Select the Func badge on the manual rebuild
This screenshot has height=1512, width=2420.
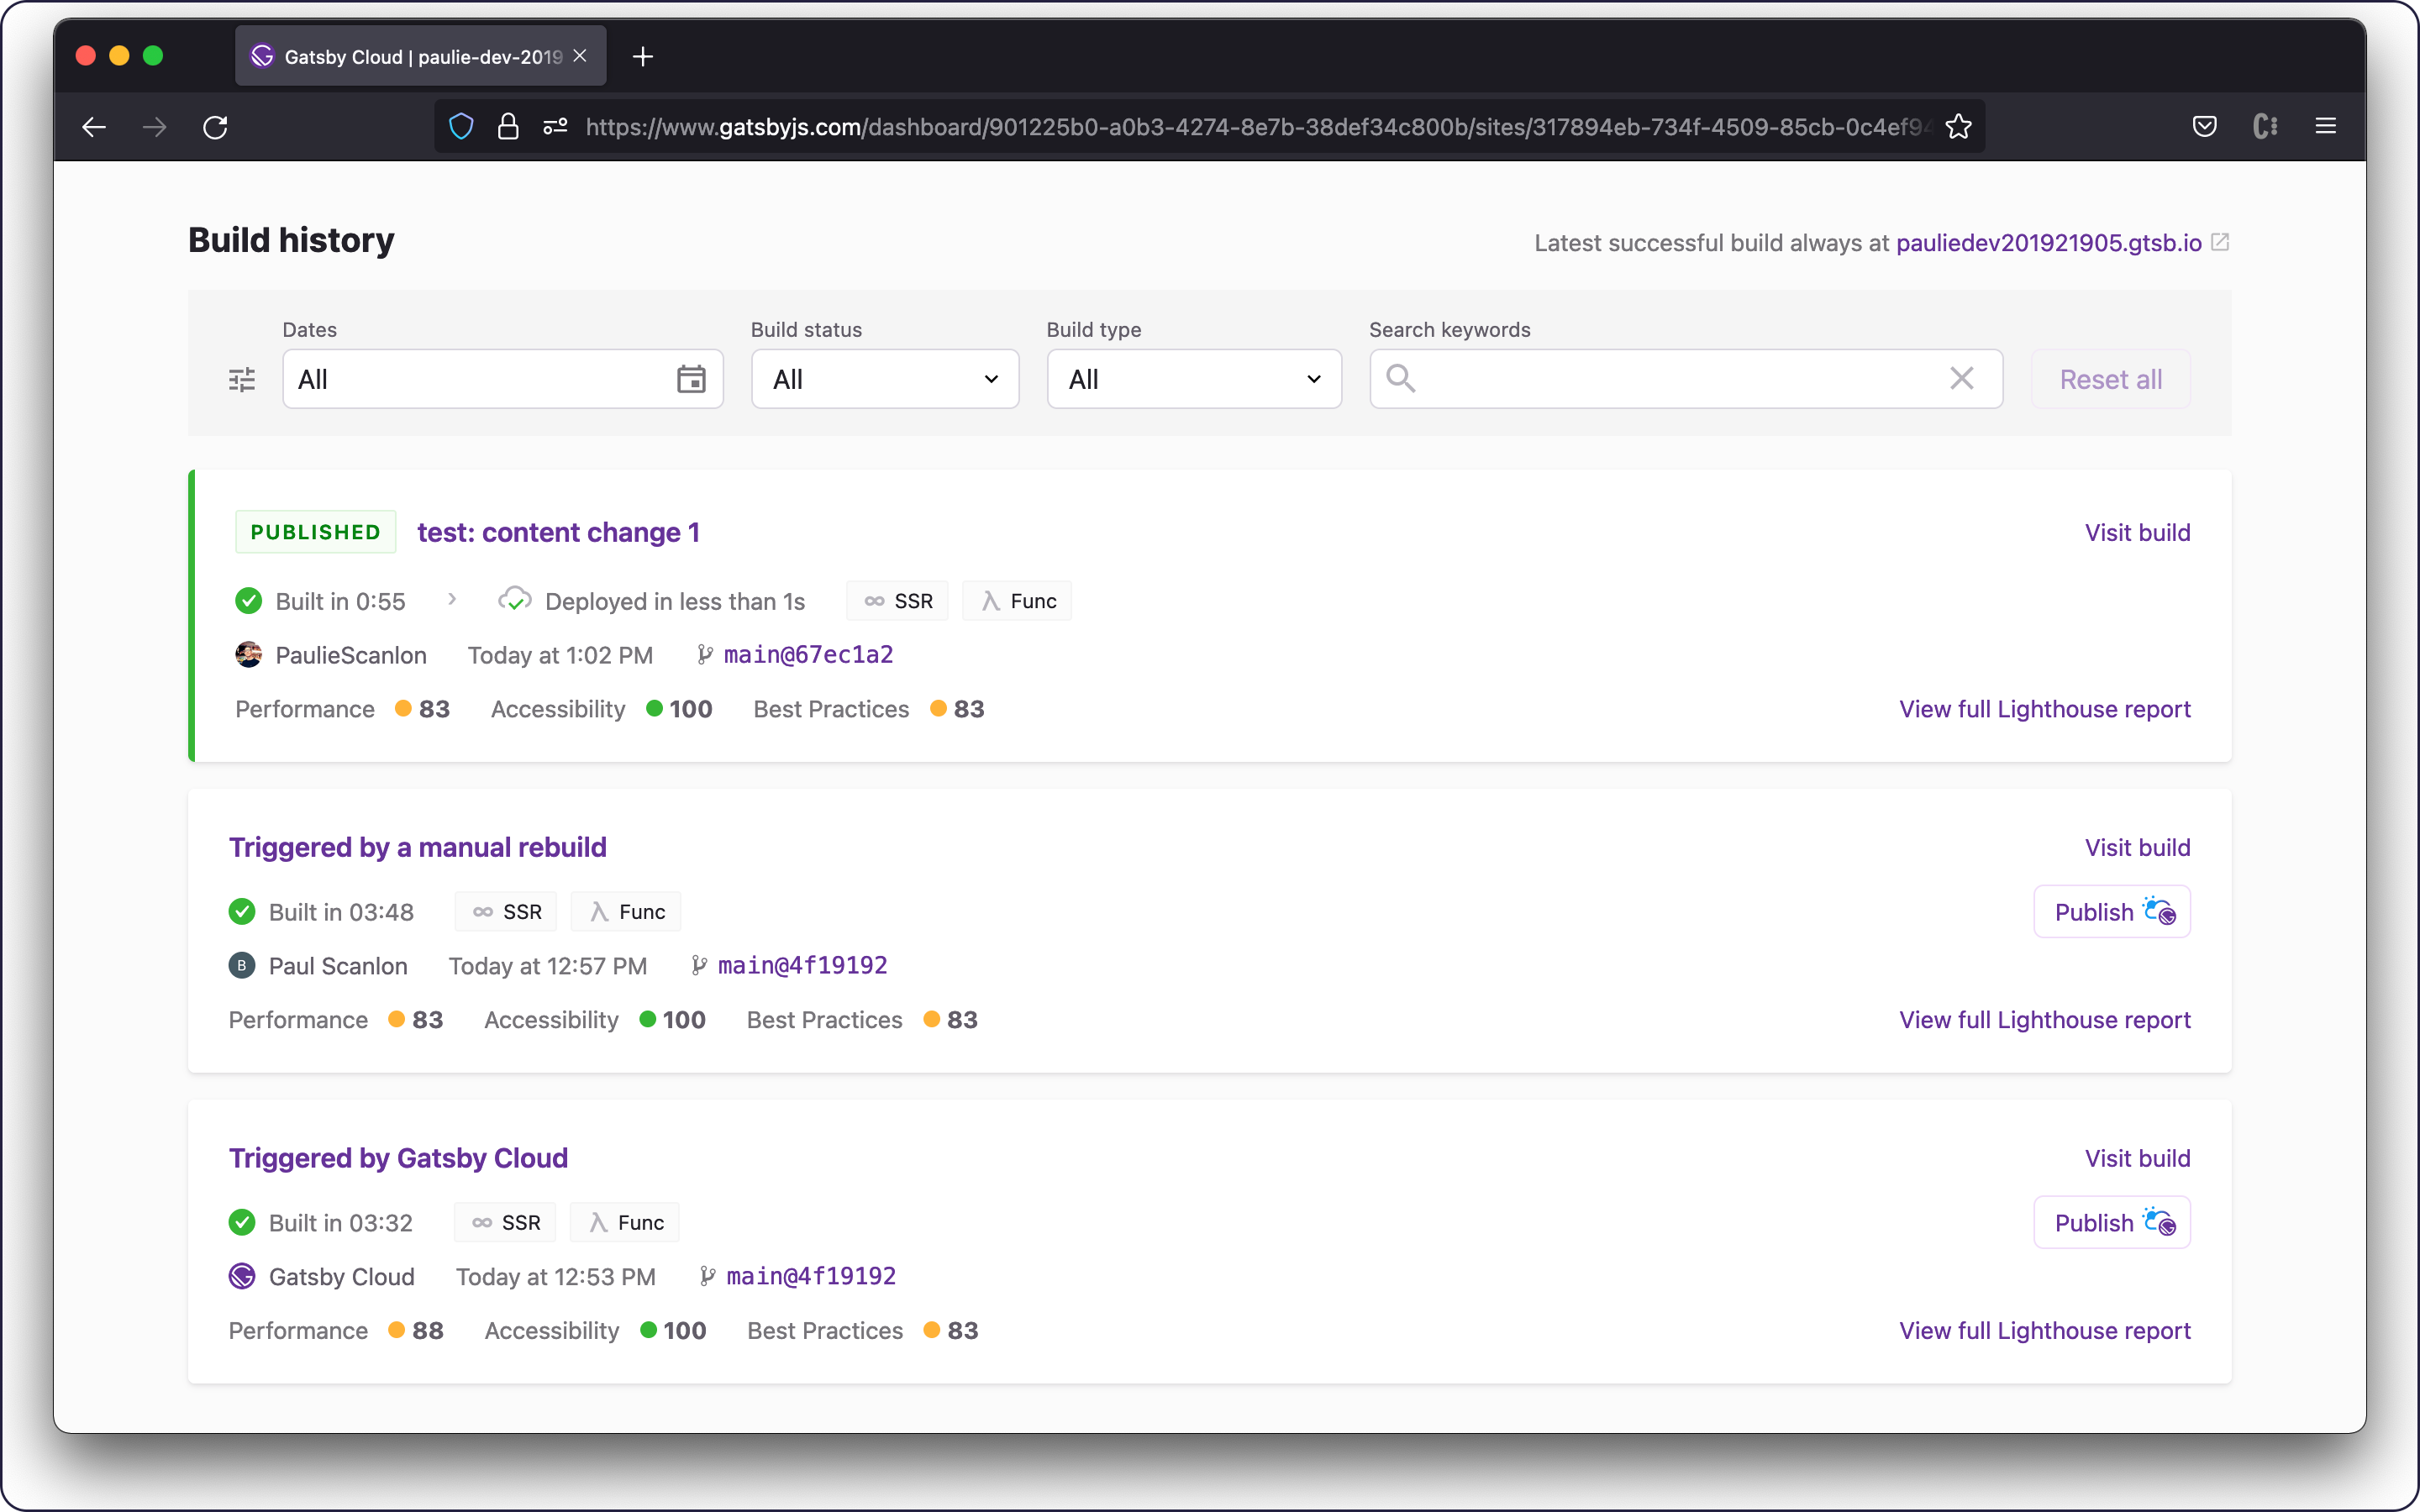[625, 911]
